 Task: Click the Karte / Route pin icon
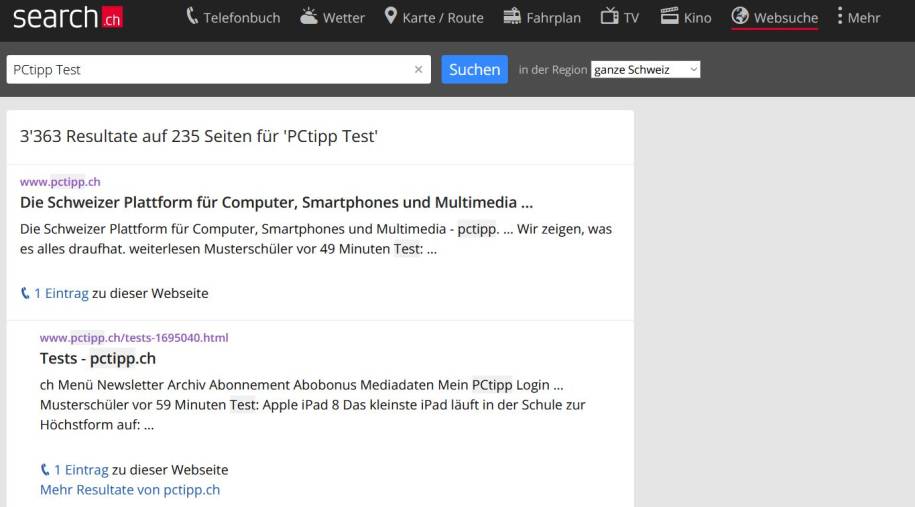click(390, 16)
